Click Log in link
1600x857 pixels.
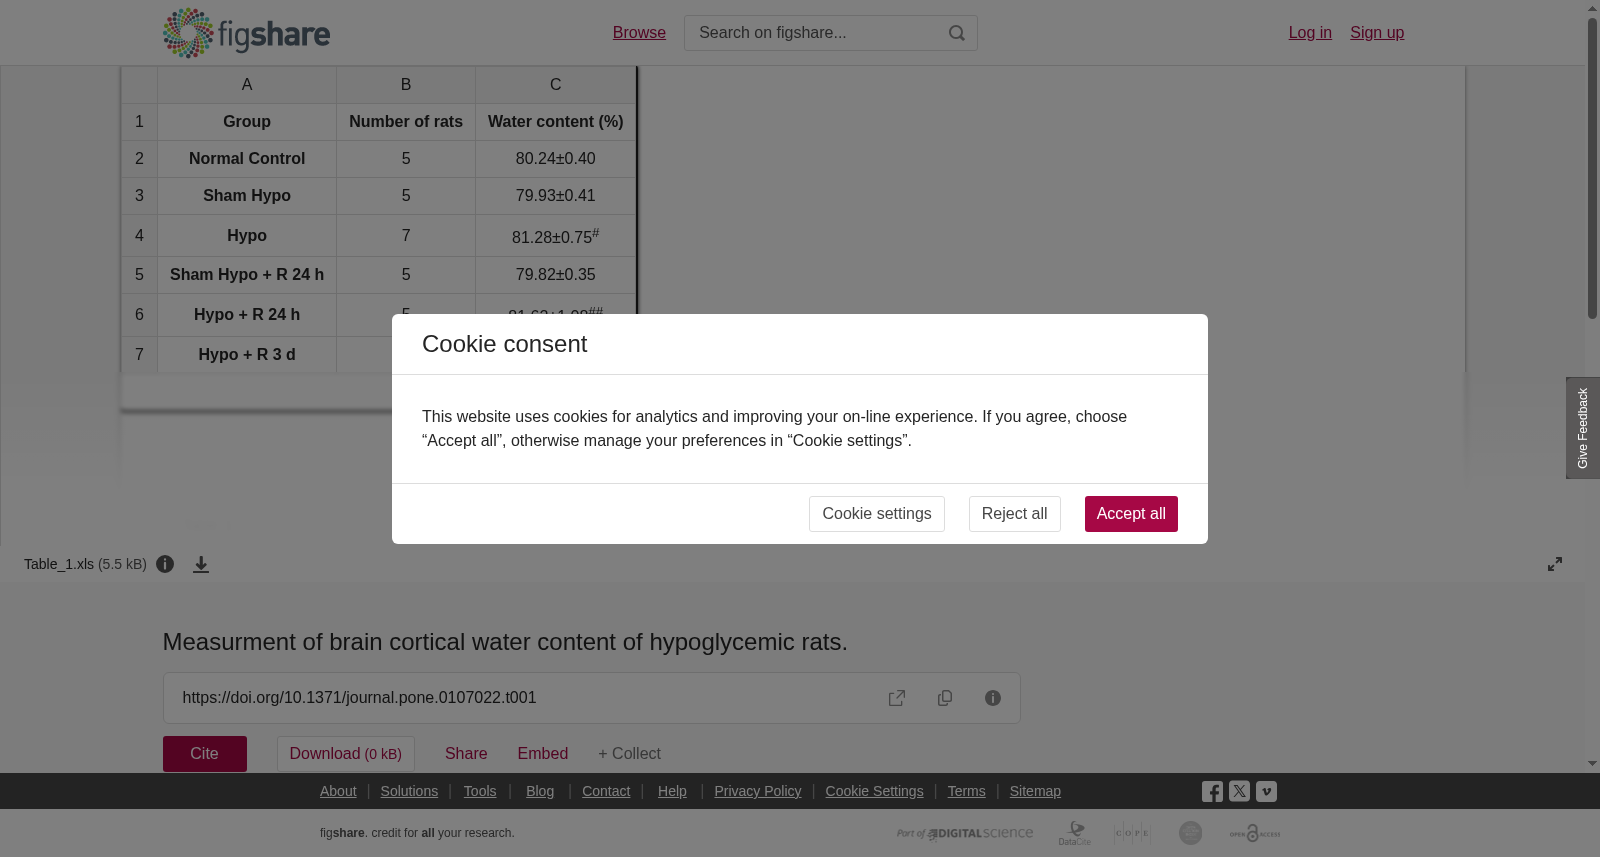tap(1310, 33)
